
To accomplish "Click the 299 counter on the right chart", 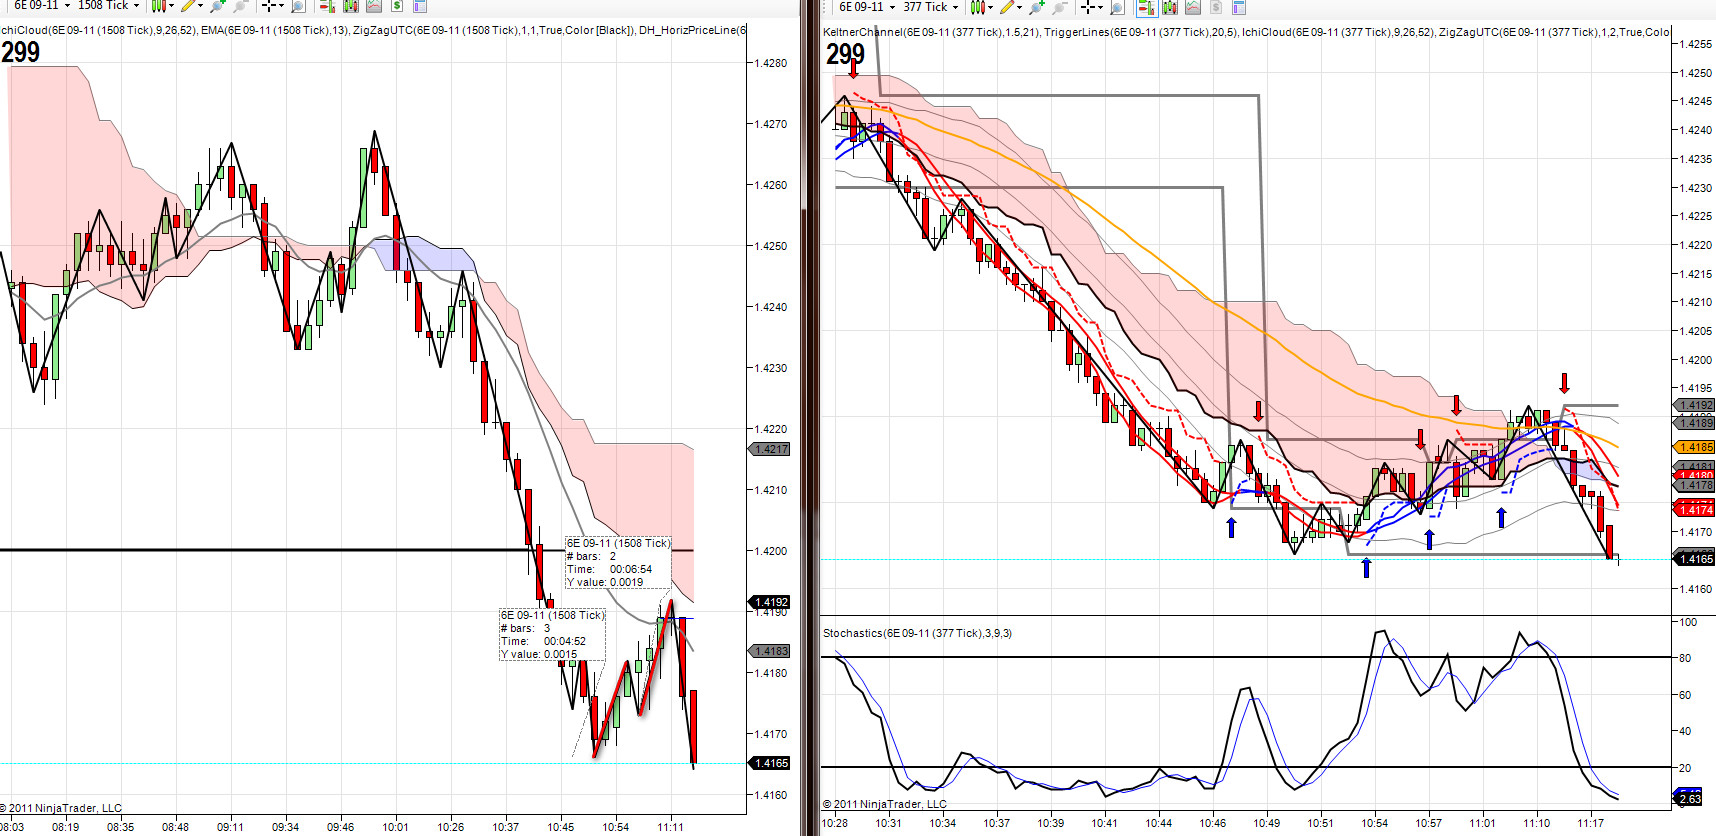I will (x=845, y=54).
